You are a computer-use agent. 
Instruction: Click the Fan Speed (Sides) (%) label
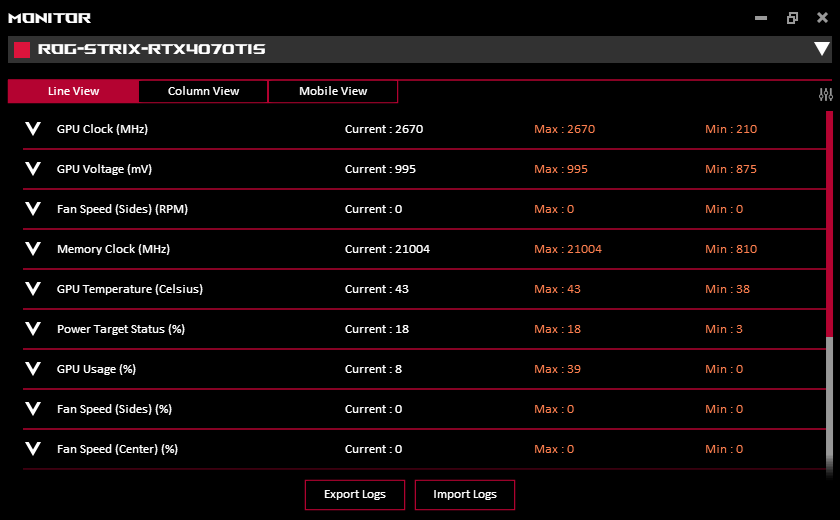click(x=114, y=409)
